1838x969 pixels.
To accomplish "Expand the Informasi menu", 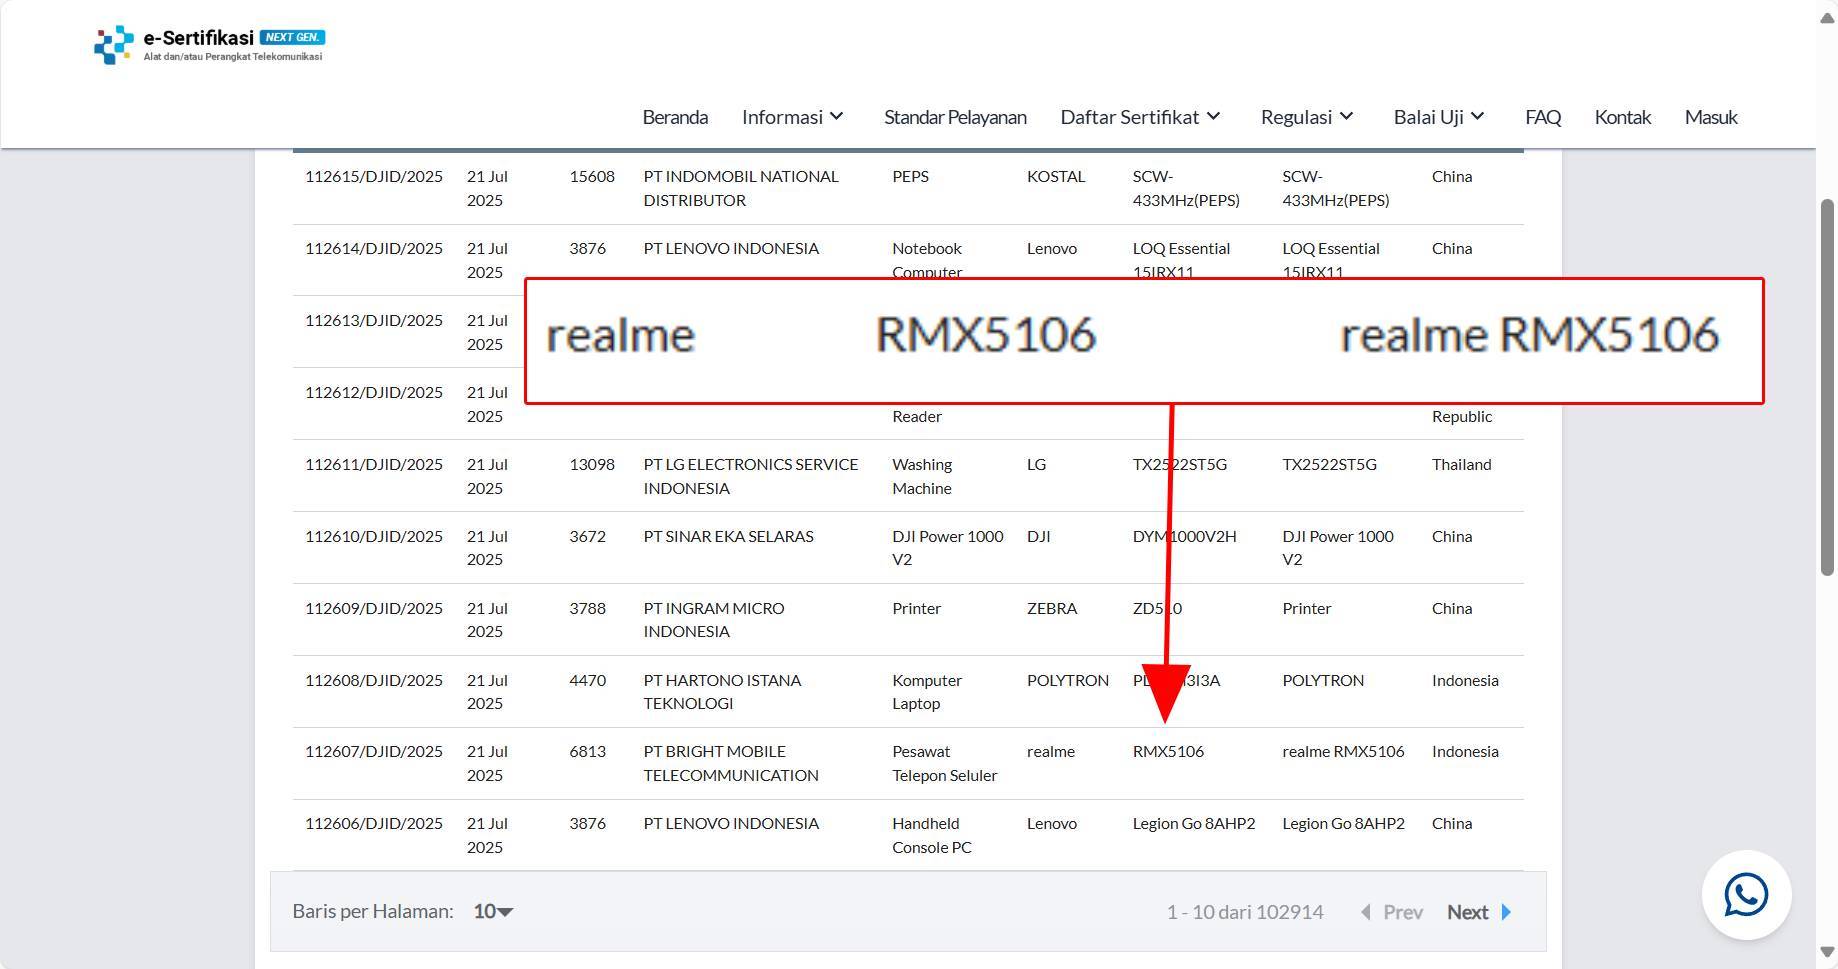I will pyautogui.click(x=793, y=117).
